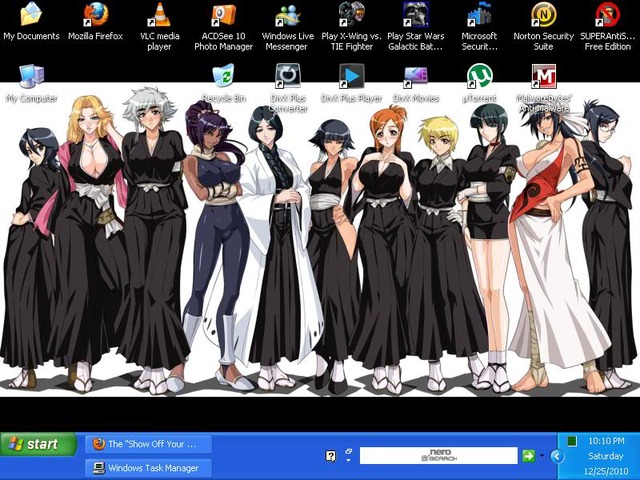Open the DivX Movies shortcut
This screenshot has width=640, height=480.
416,76
